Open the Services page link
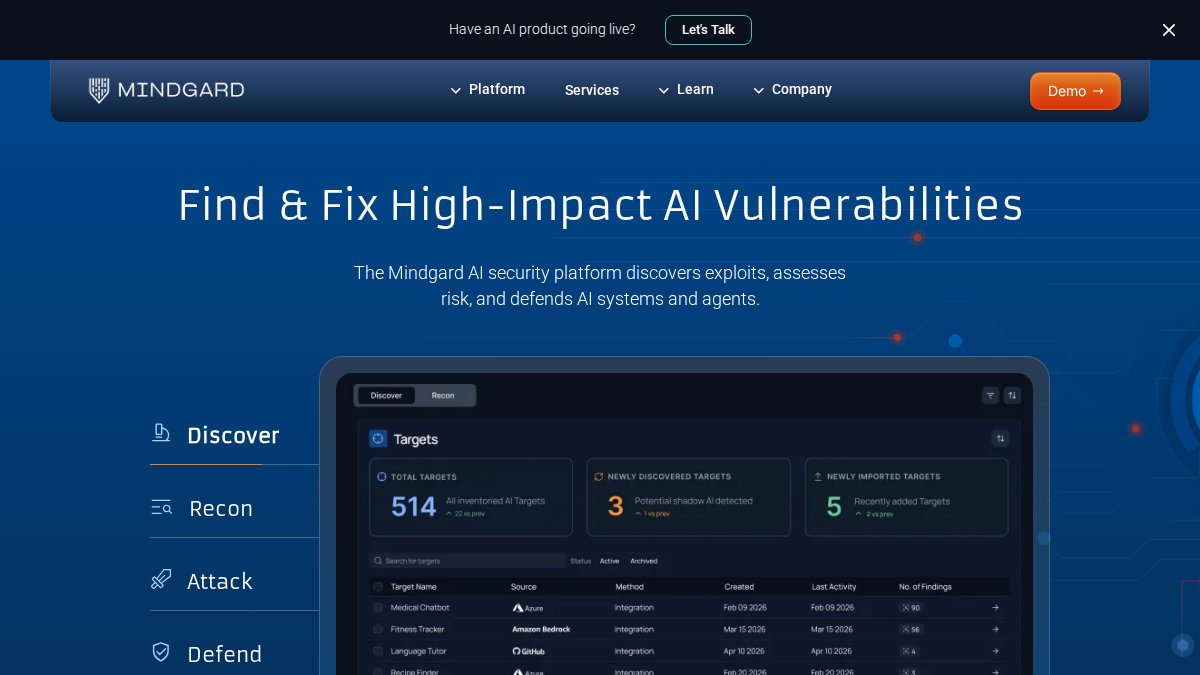 click(x=592, y=90)
